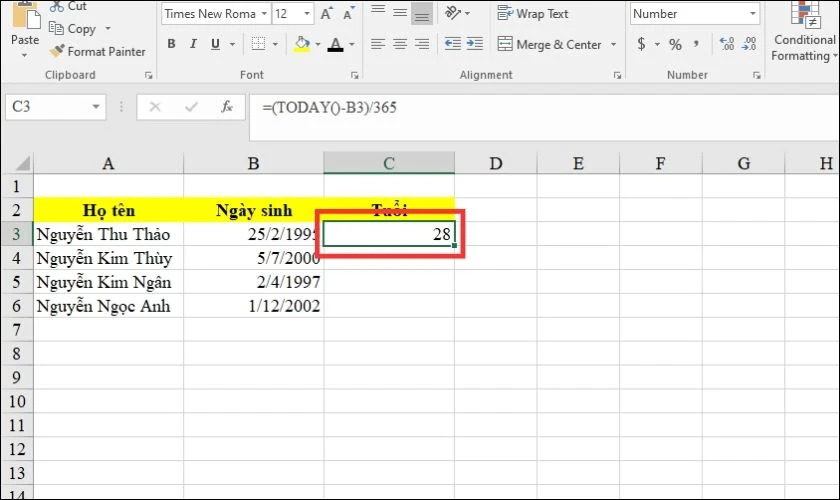Apply percent style

tap(675, 44)
